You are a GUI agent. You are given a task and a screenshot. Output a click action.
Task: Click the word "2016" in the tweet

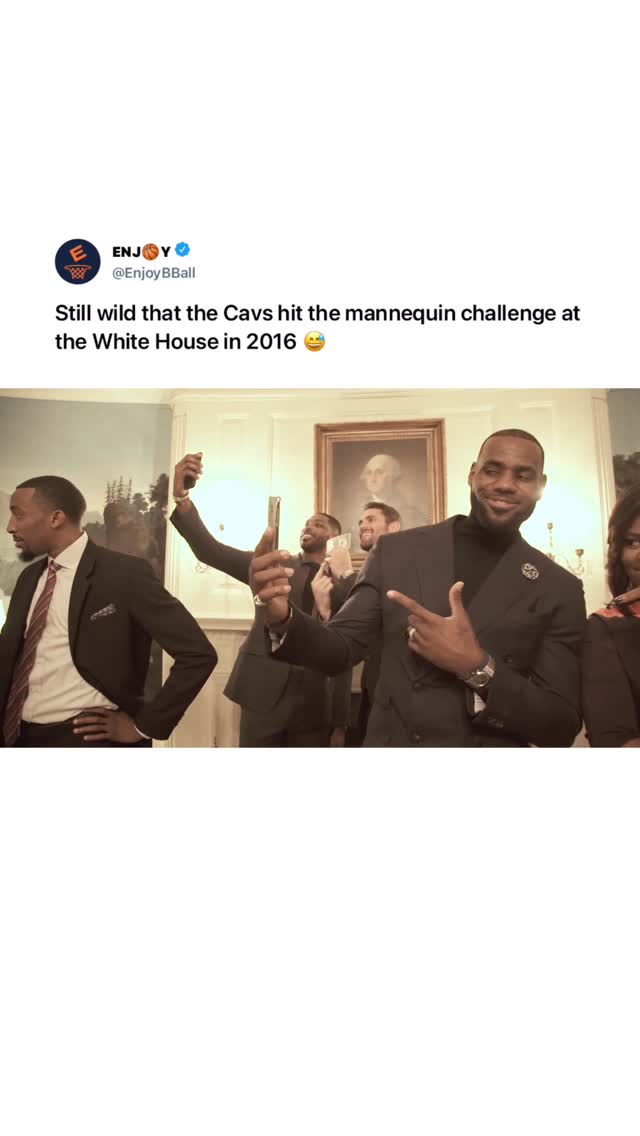point(271,341)
